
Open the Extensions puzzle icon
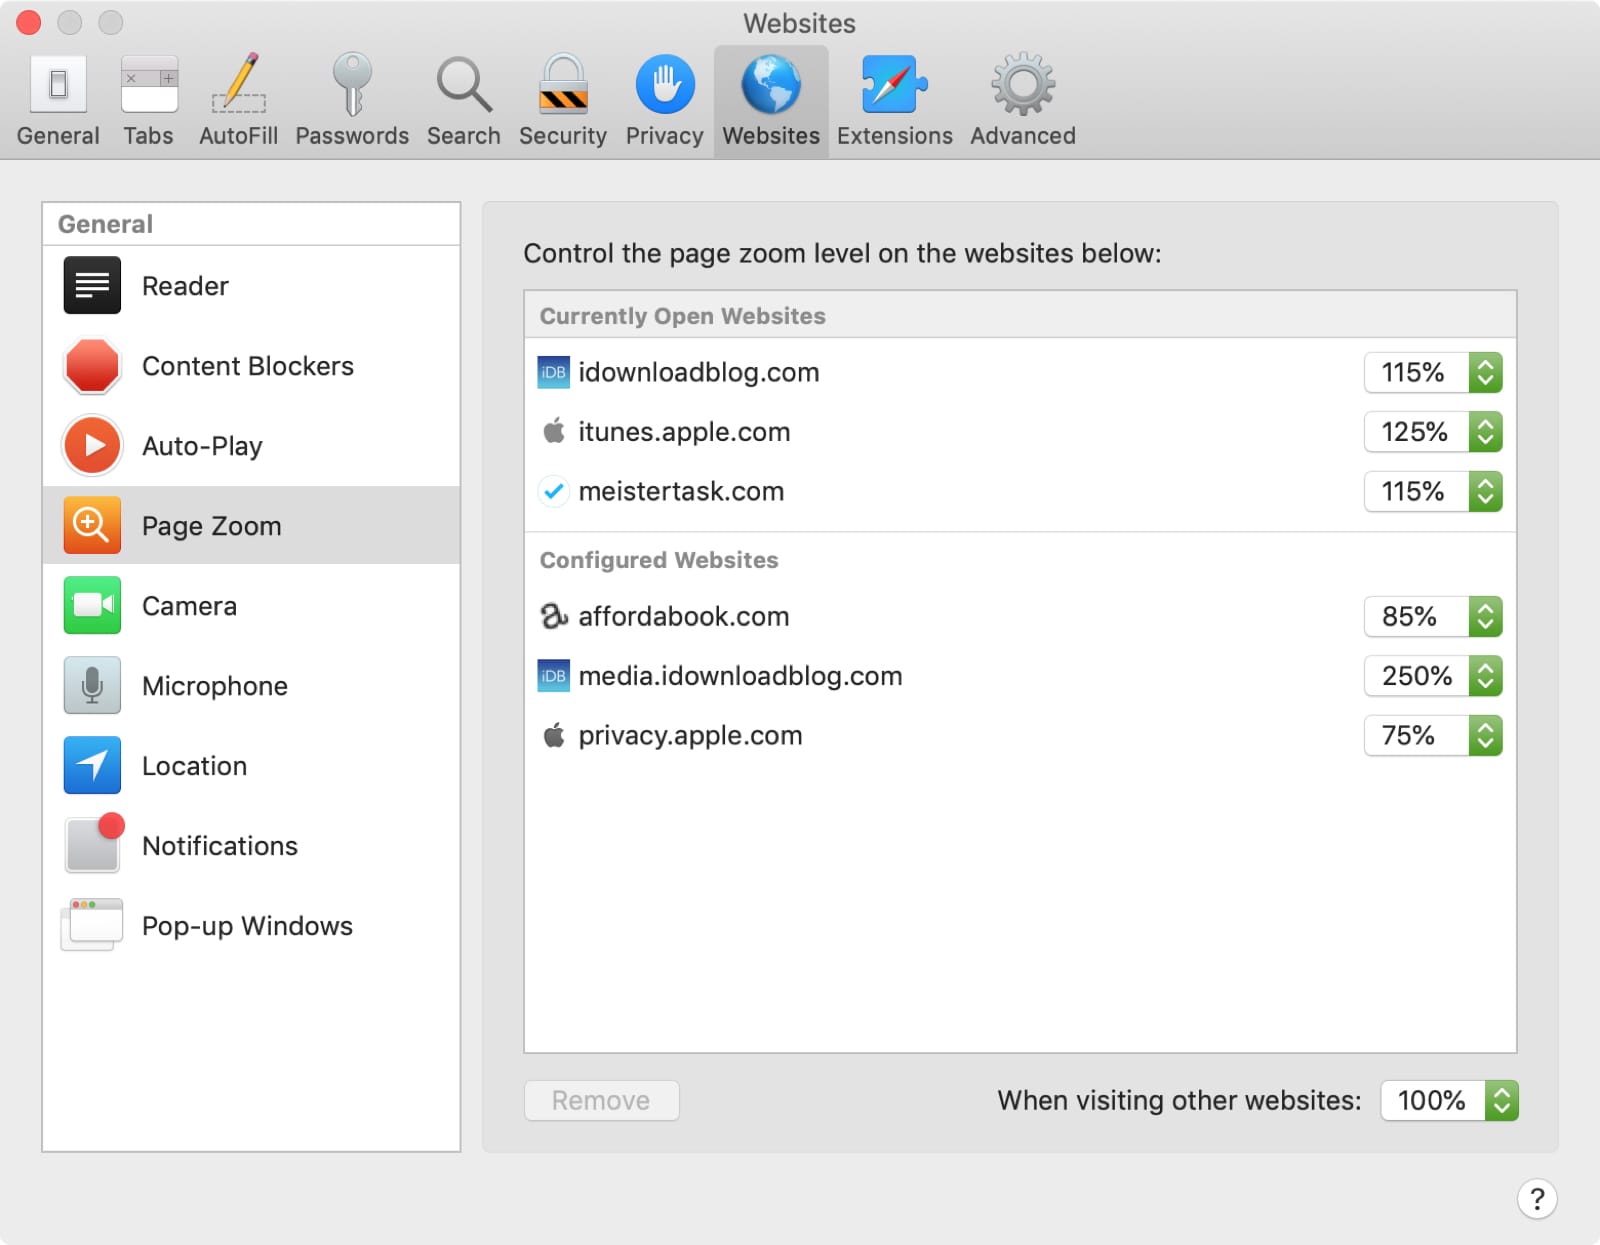(x=895, y=84)
